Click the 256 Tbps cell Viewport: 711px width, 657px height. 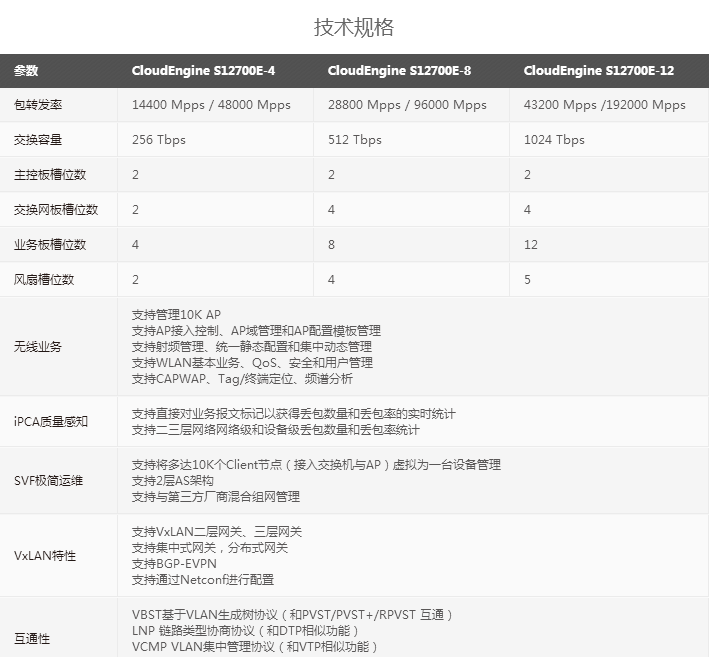click(159, 140)
